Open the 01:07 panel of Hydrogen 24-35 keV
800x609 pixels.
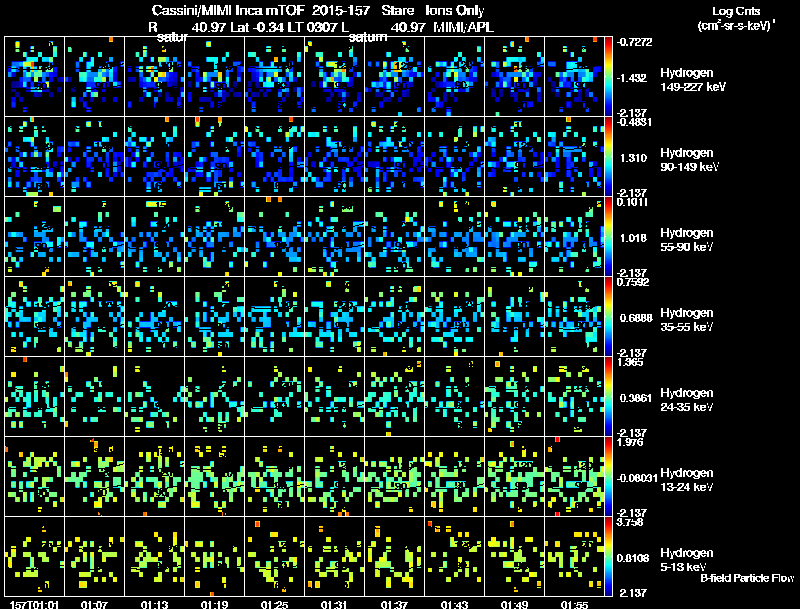(94, 397)
